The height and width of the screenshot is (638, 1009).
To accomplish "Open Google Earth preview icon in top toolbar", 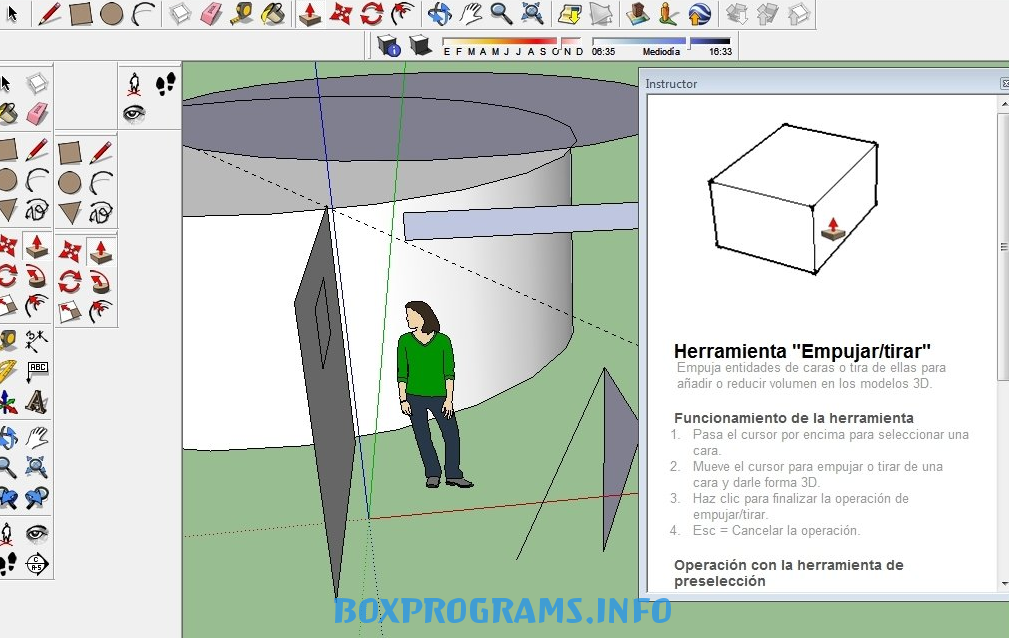I will tap(701, 13).
